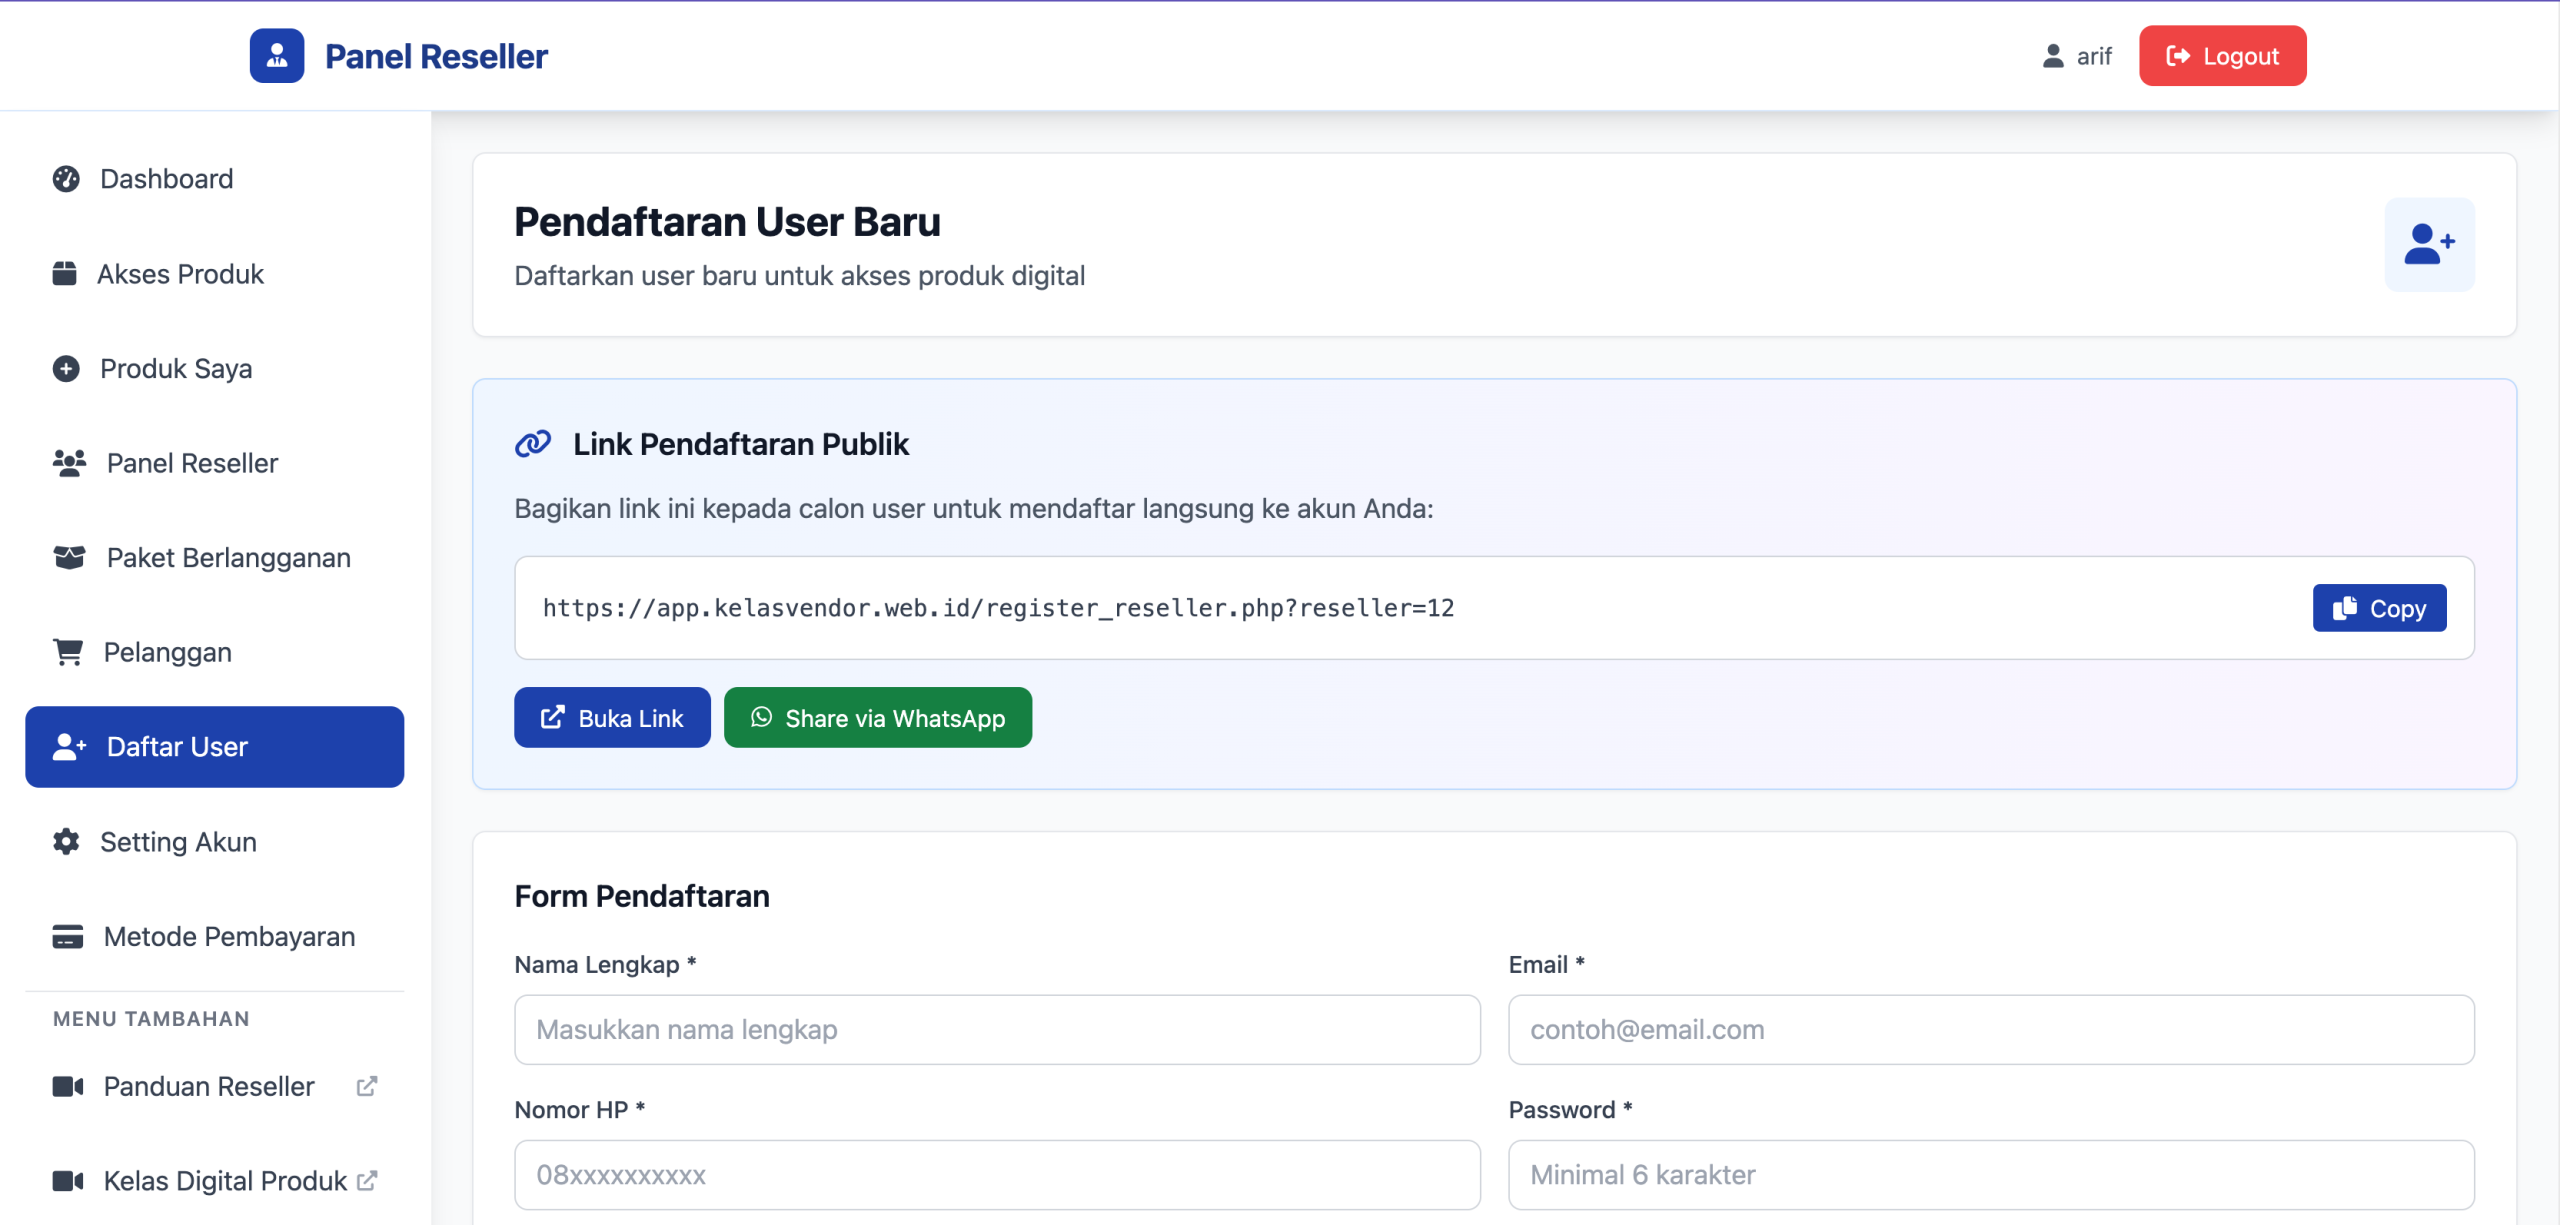Select Metode Pembayaran in sidebar

[x=229, y=937]
